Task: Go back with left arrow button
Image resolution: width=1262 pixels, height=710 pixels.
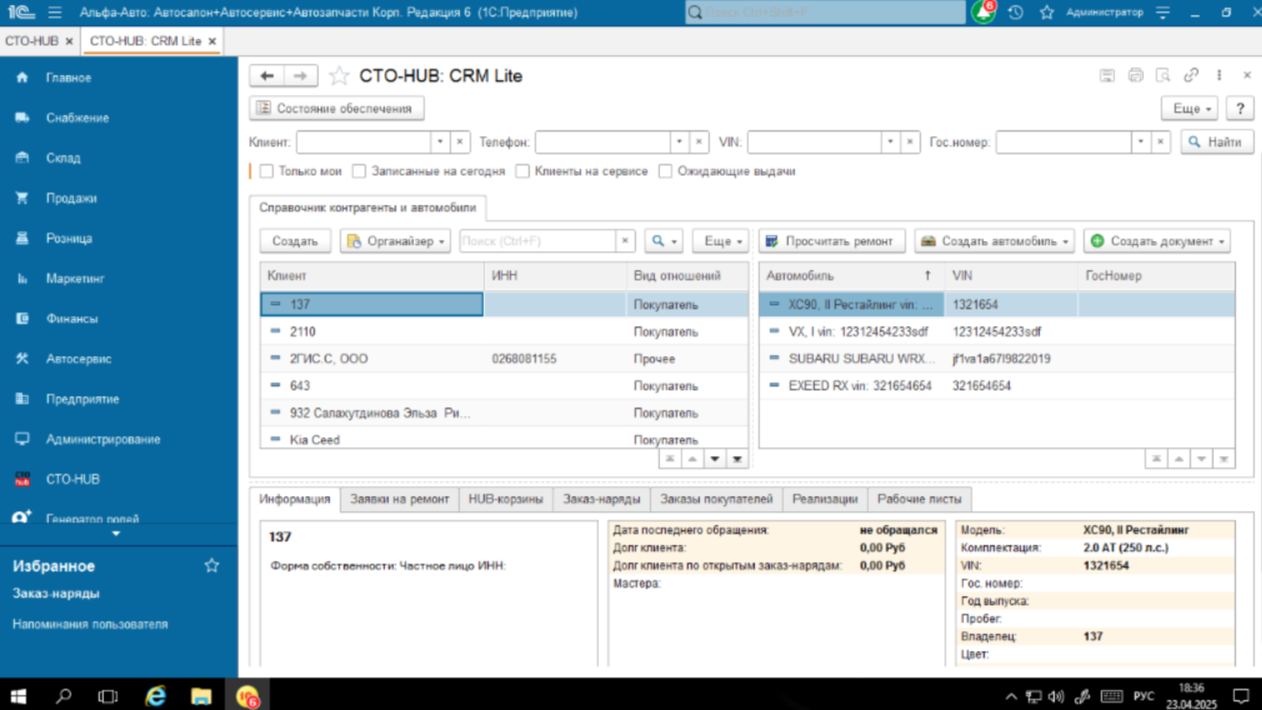Action: 267,76
